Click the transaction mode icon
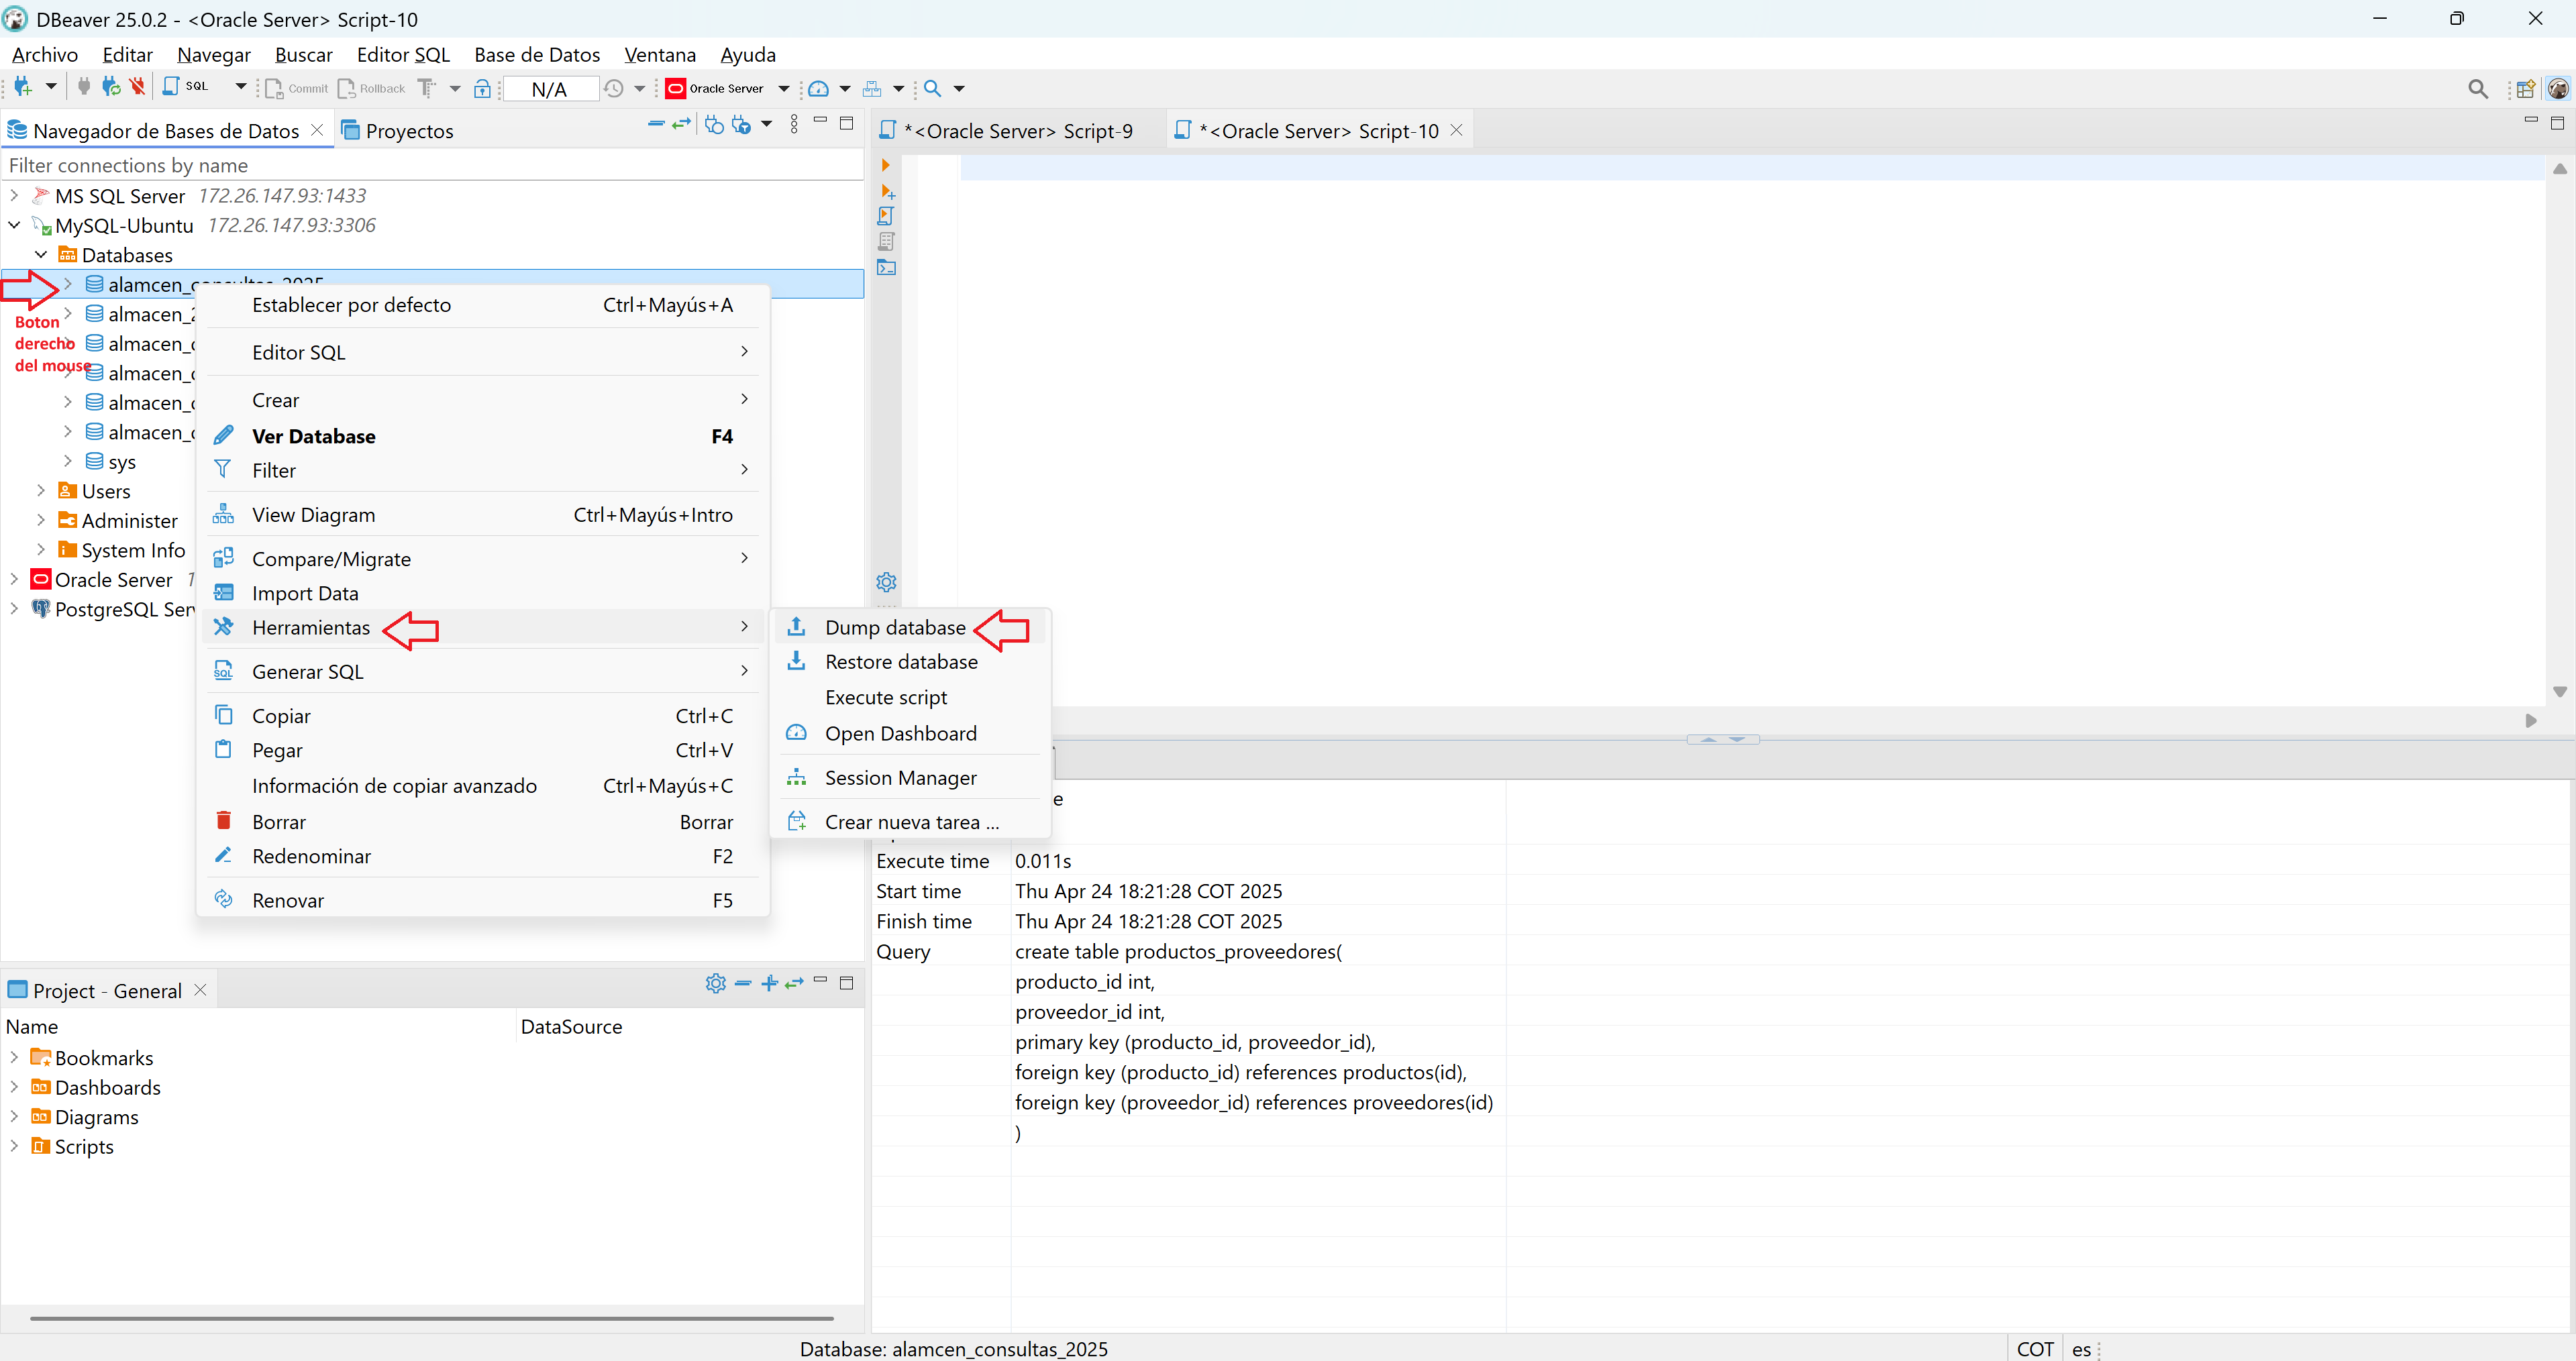Image resolution: width=2576 pixels, height=1361 pixels. (427, 88)
